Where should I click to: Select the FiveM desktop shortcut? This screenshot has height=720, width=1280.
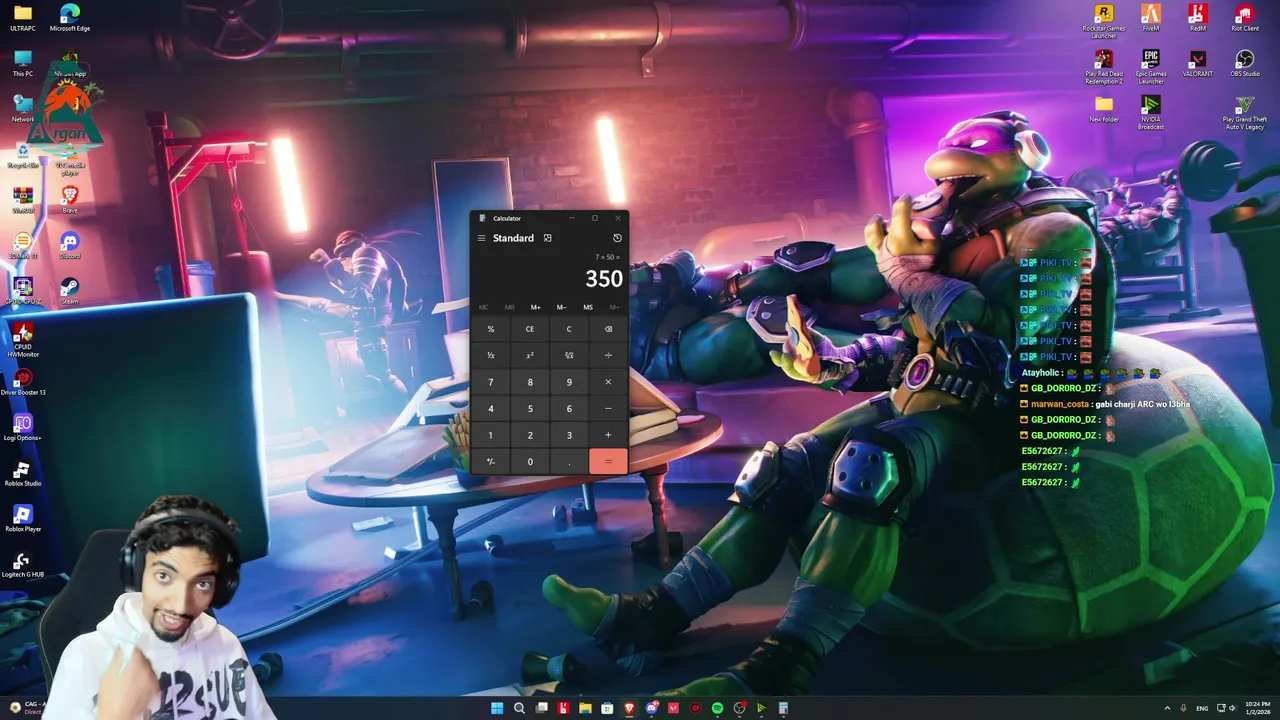[1151, 18]
